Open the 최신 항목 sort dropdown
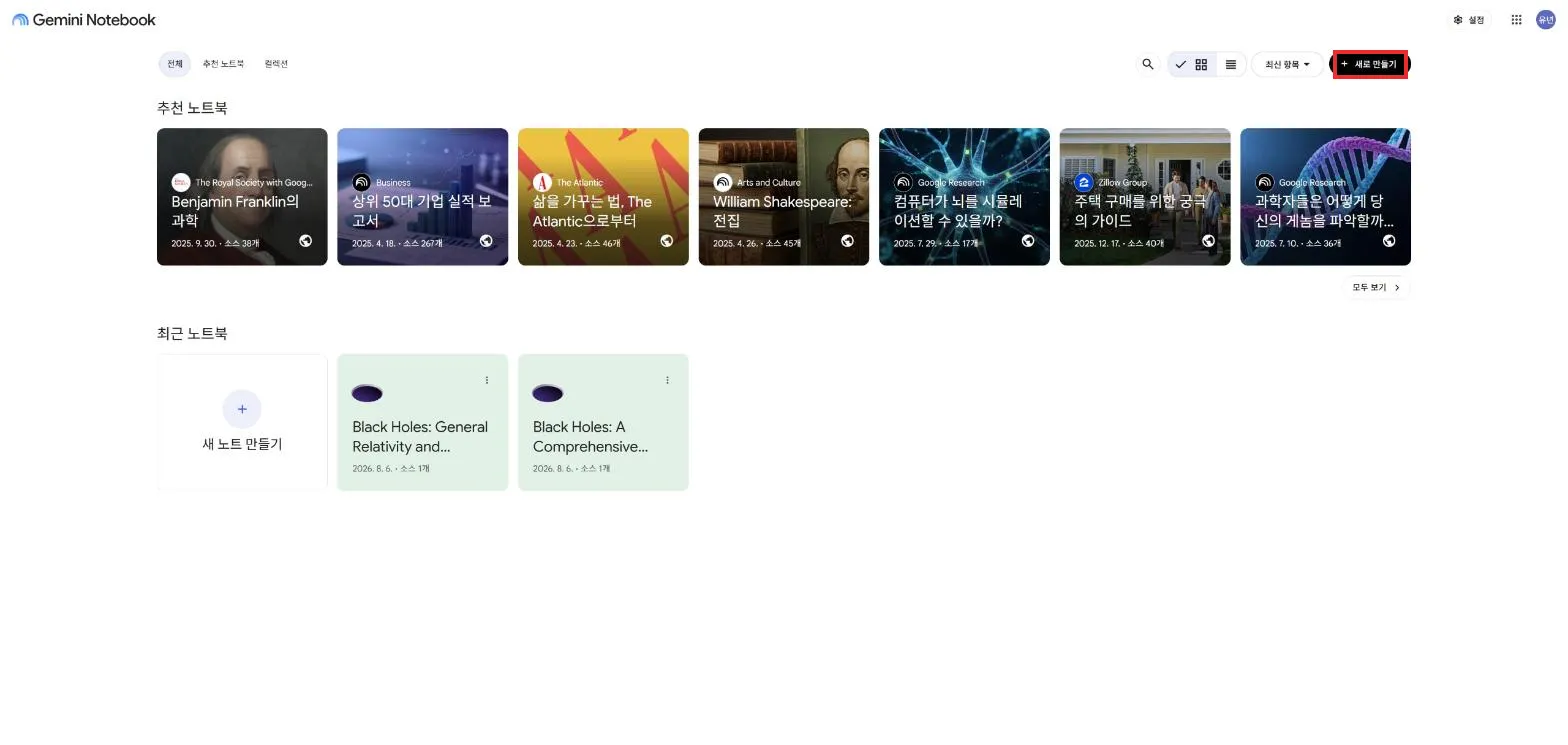Screen dimensions: 1568x745 coord(1288,64)
